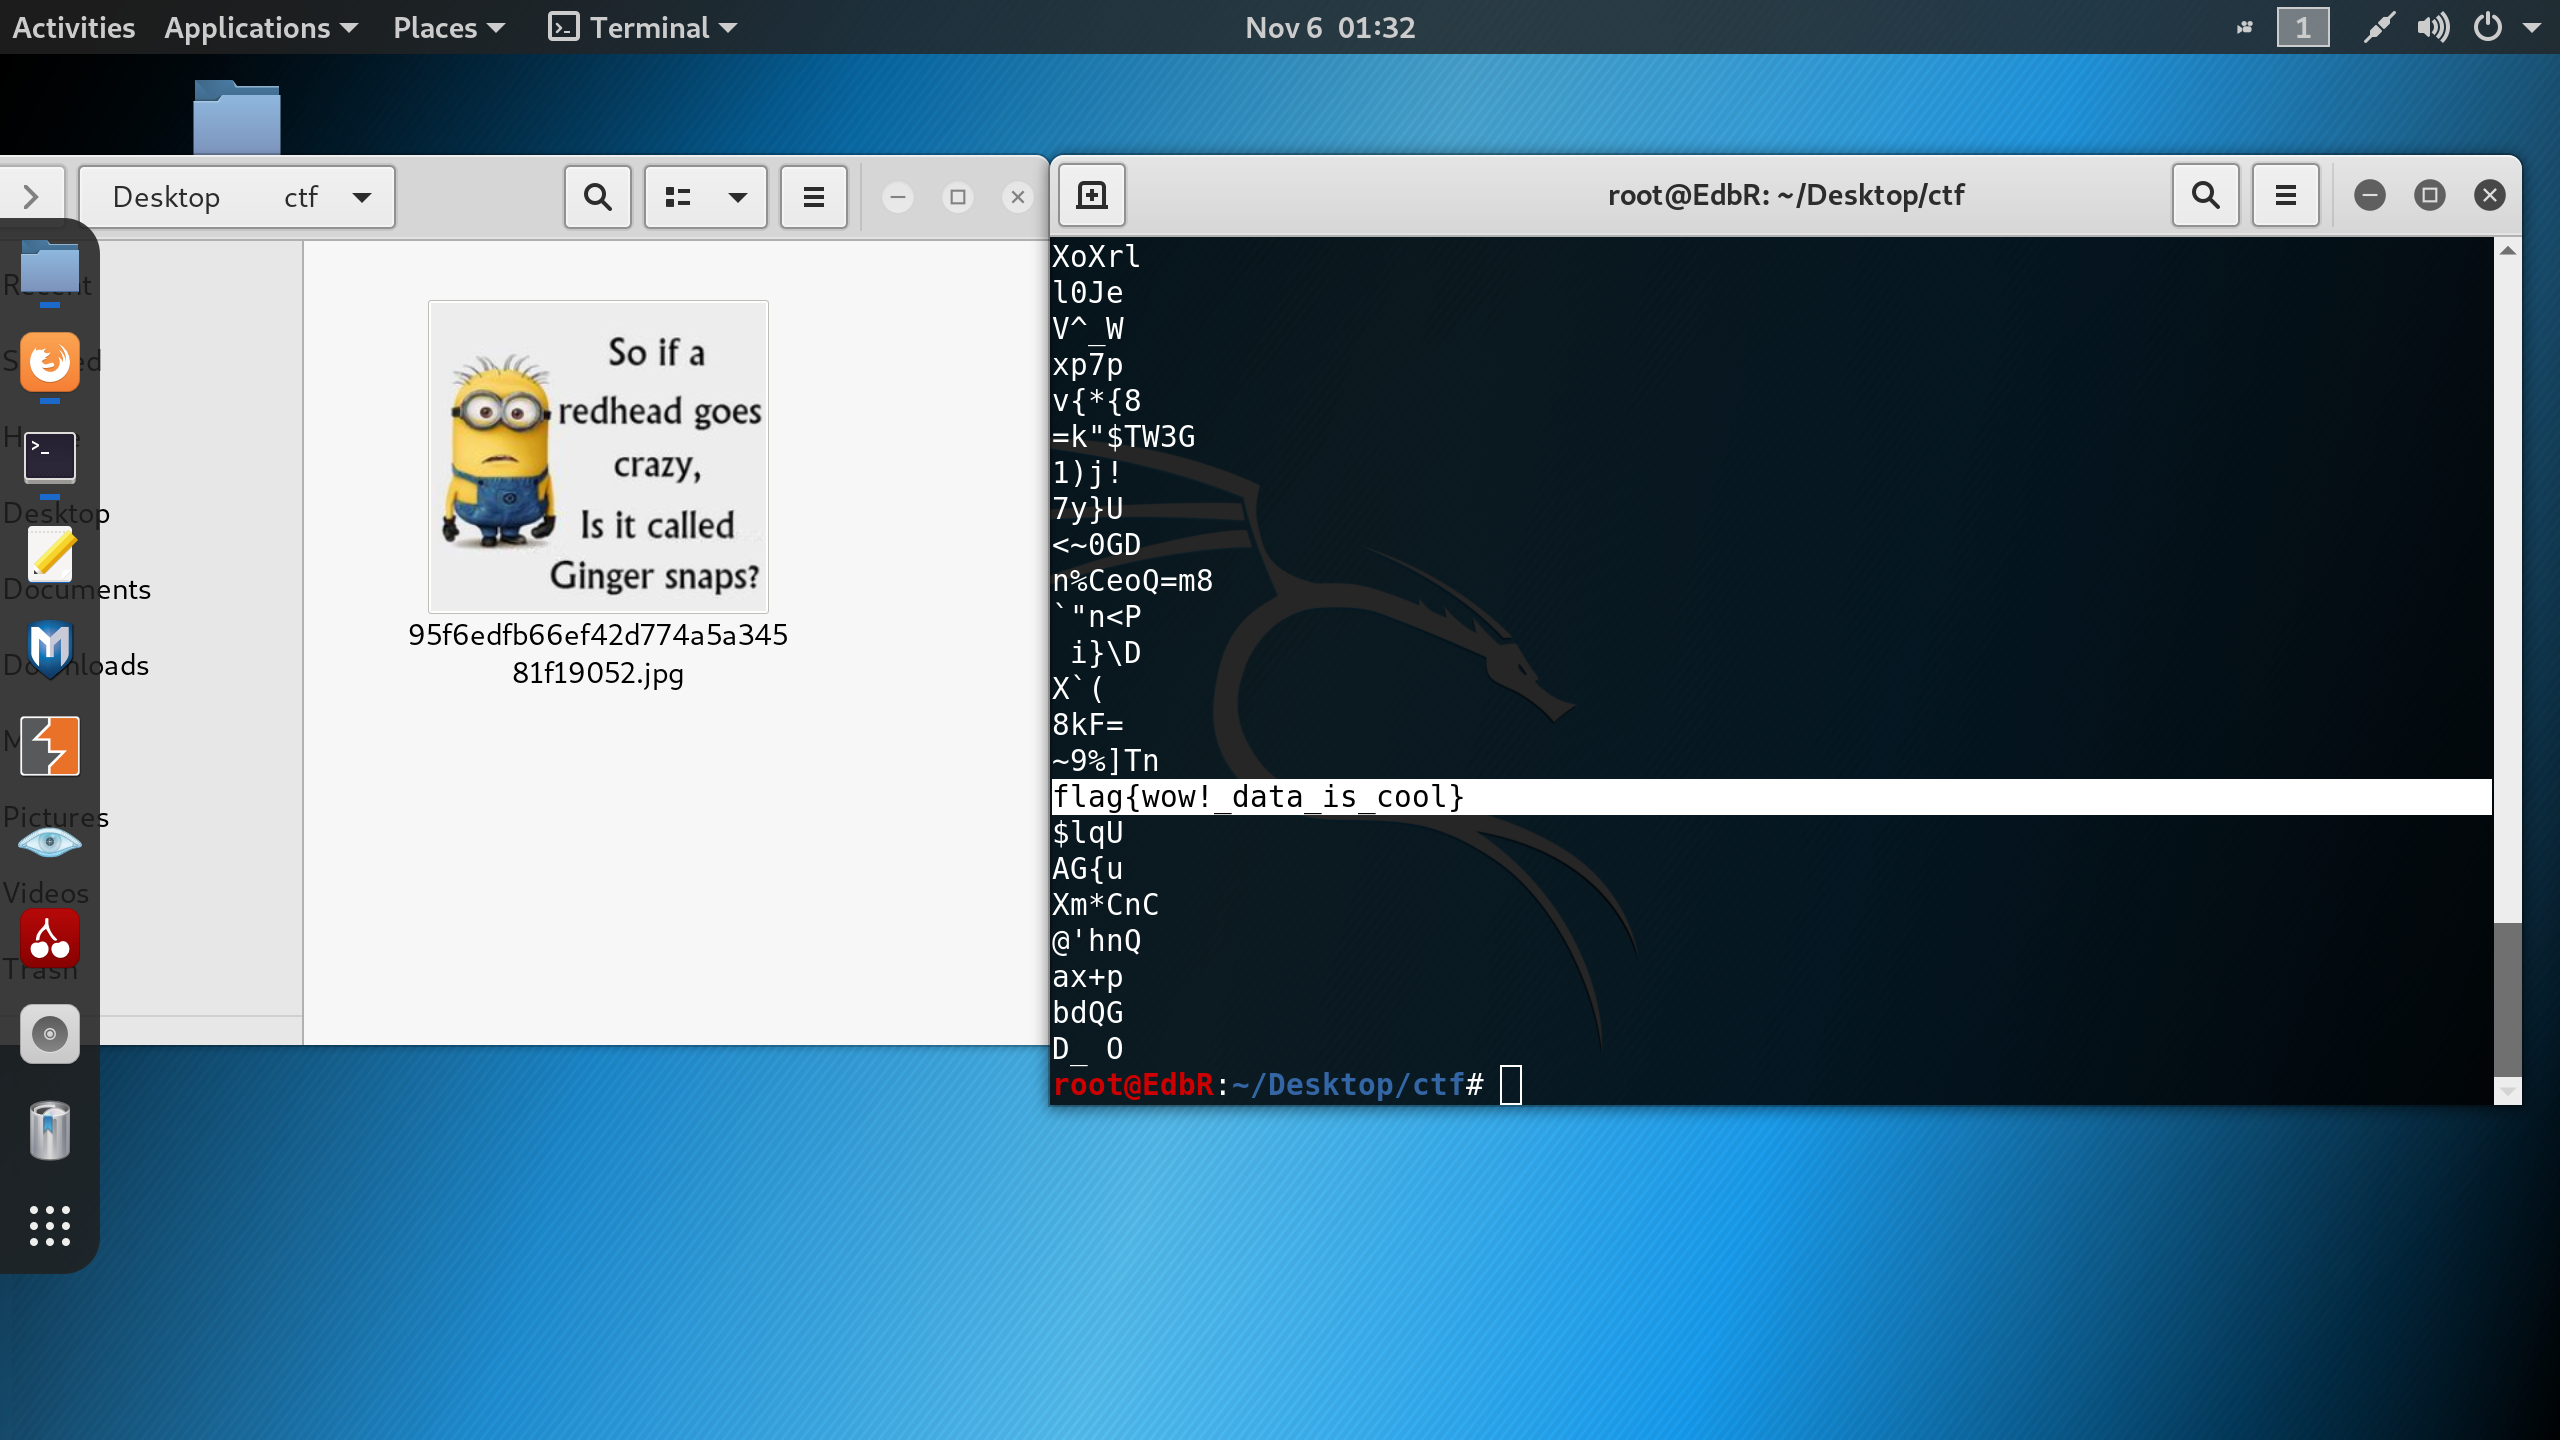Select the minion jpg thumbnail
This screenshot has width=2560, height=1440.
tap(598, 457)
